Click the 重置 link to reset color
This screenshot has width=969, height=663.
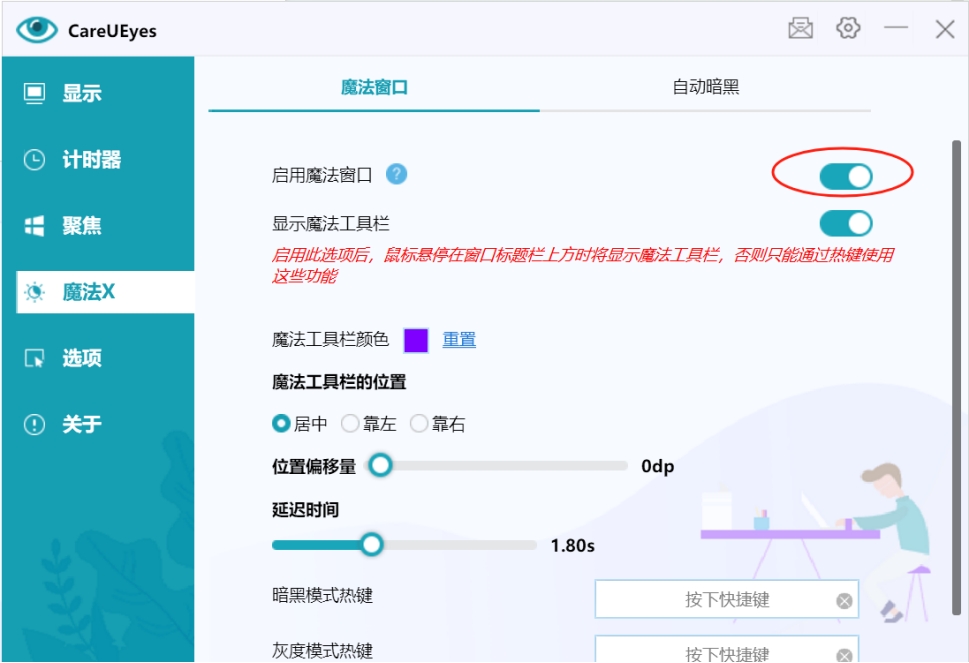[x=459, y=340]
